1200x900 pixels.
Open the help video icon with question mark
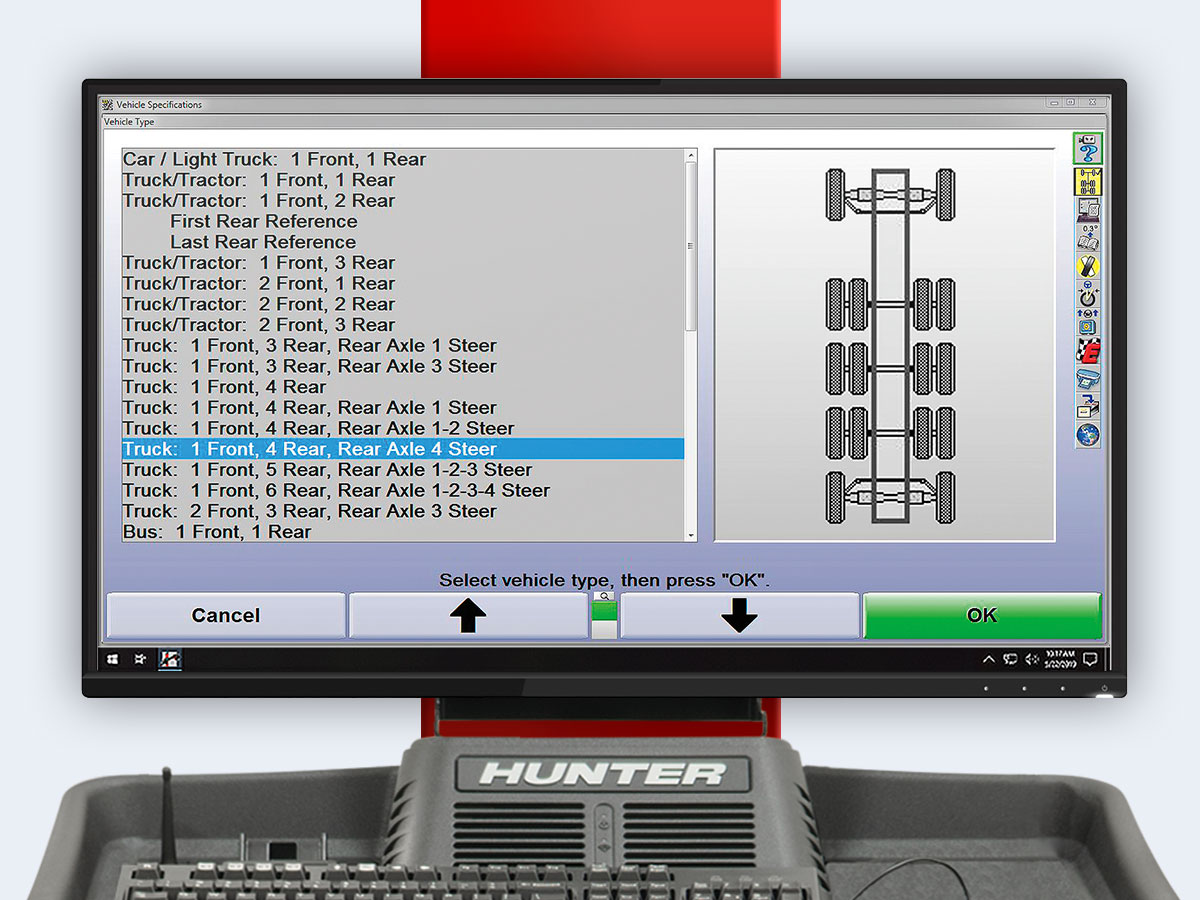click(x=1087, y=149)
